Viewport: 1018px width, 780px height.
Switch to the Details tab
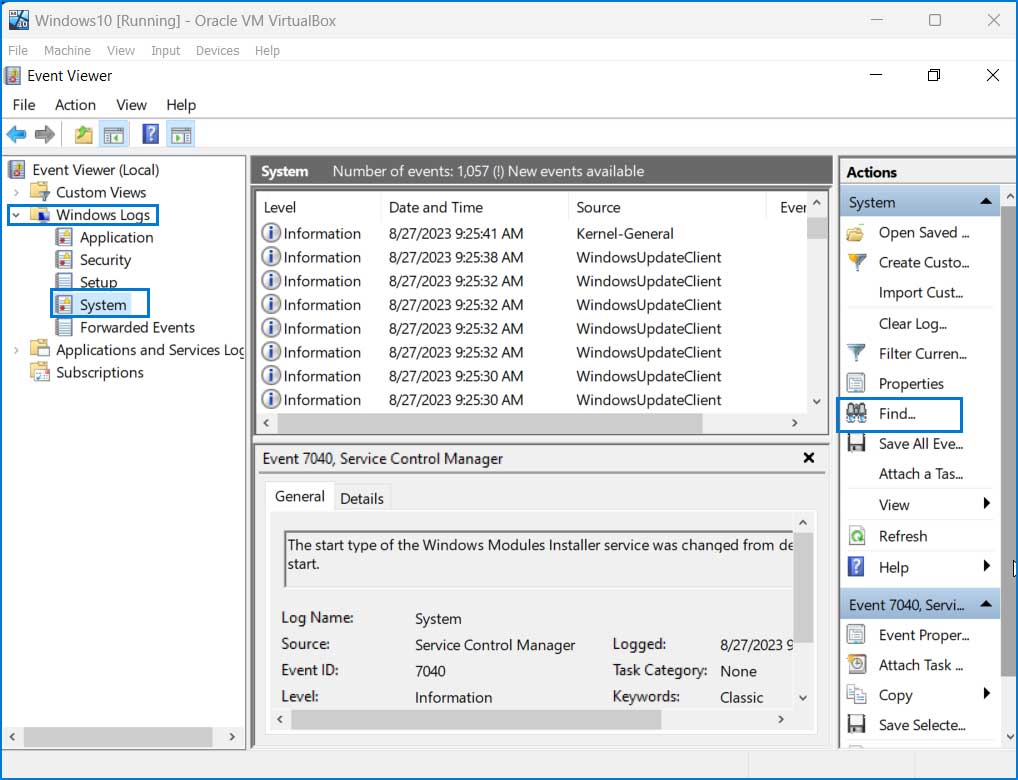362,499
